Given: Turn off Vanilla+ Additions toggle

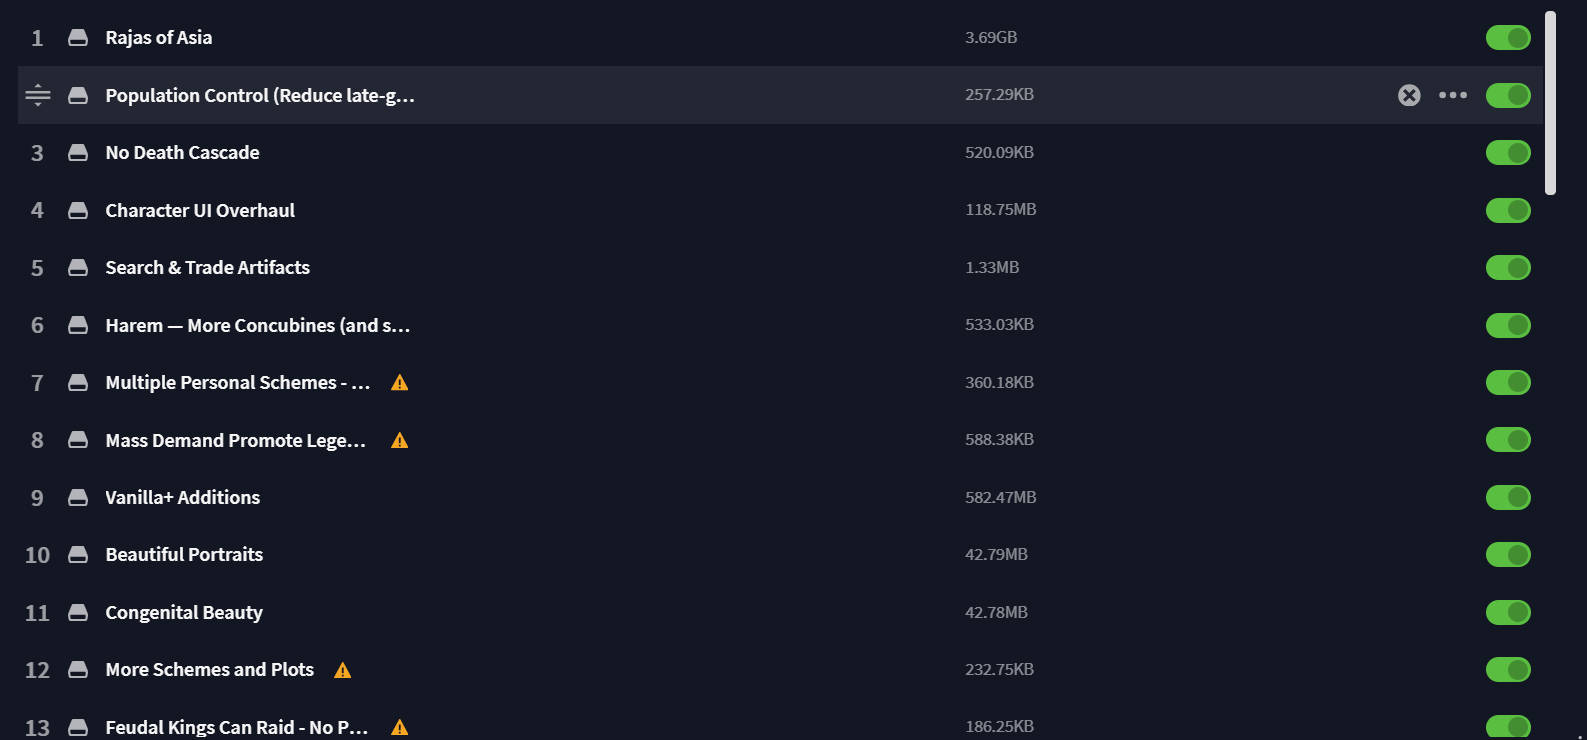Looking at the screenshot, I should 1508,497.
